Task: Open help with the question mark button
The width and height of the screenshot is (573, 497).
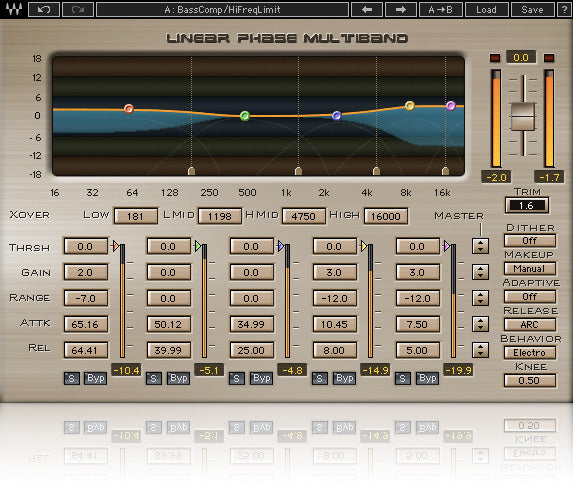Action: pos(564,10)
